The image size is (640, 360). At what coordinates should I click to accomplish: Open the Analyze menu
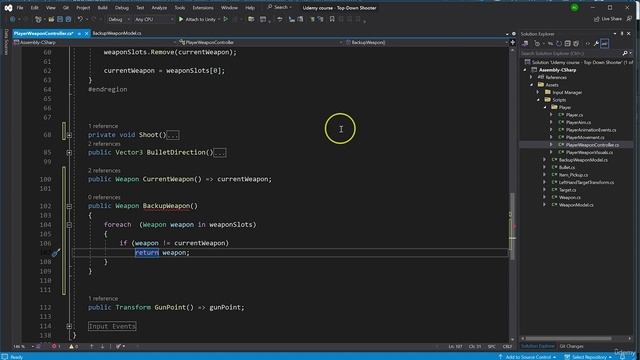pos(159,8)
